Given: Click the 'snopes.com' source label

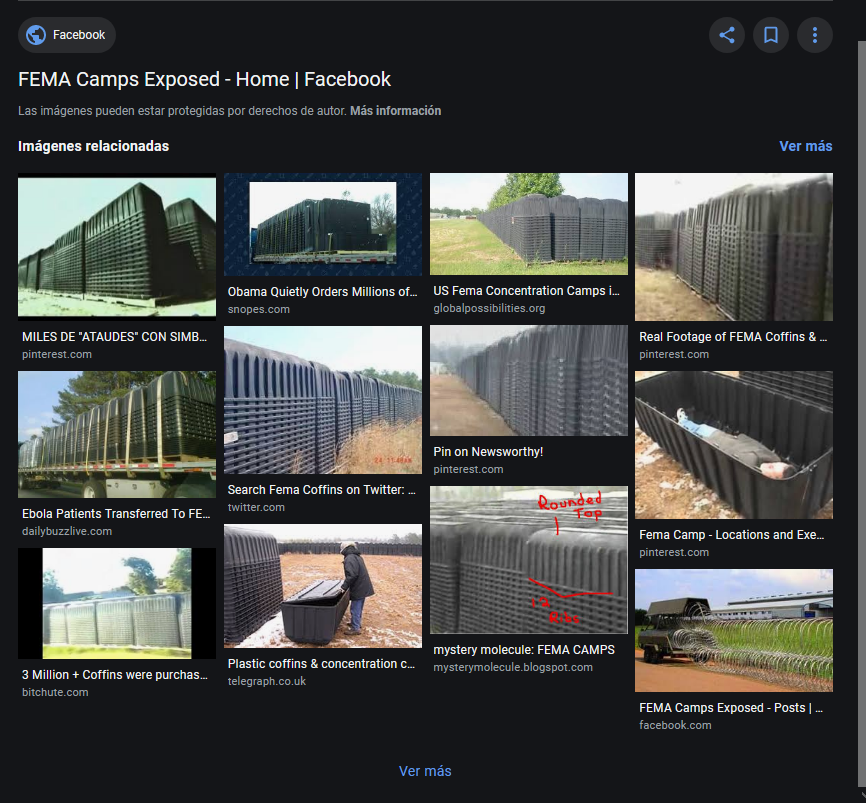Looking at the screenshot, I should (258, 309).
